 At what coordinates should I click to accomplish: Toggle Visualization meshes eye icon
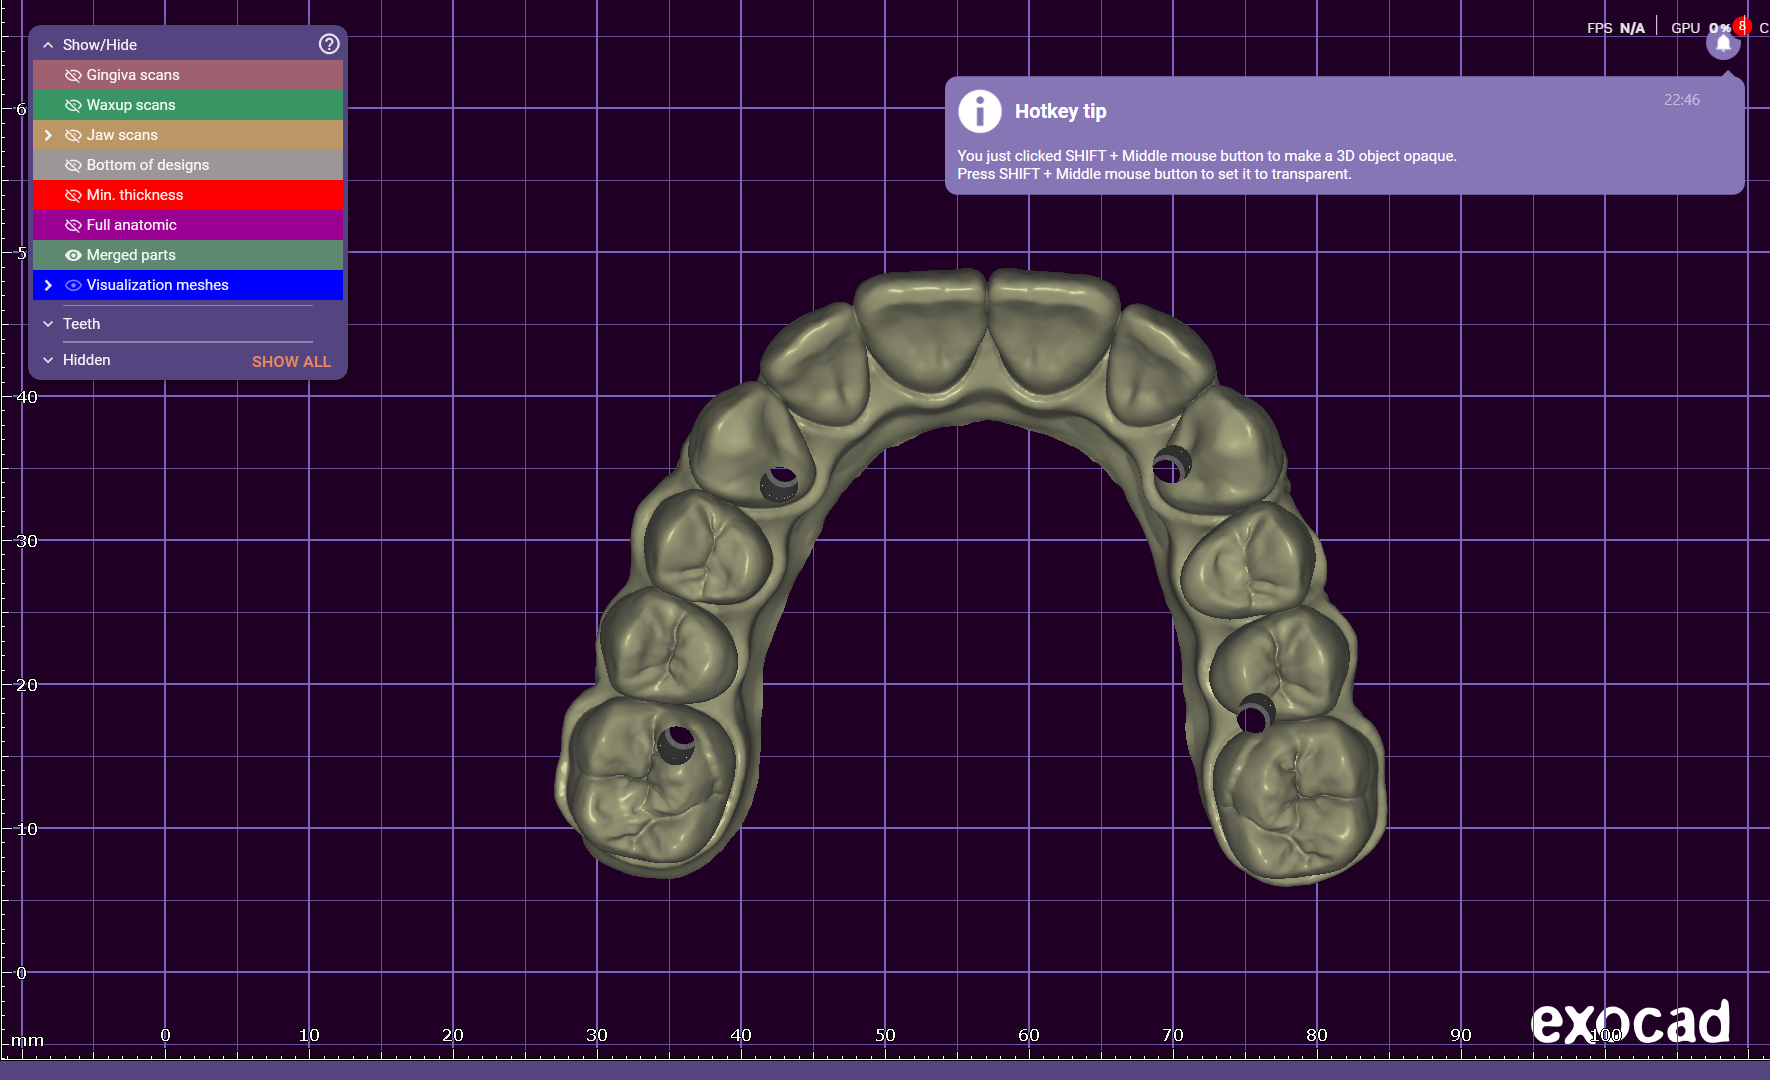[x=73, y=285]
